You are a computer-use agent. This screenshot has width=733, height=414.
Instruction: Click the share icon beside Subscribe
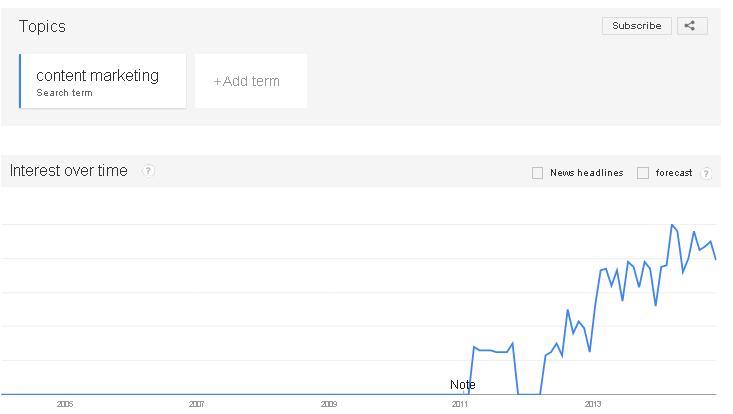click(692, 26)
